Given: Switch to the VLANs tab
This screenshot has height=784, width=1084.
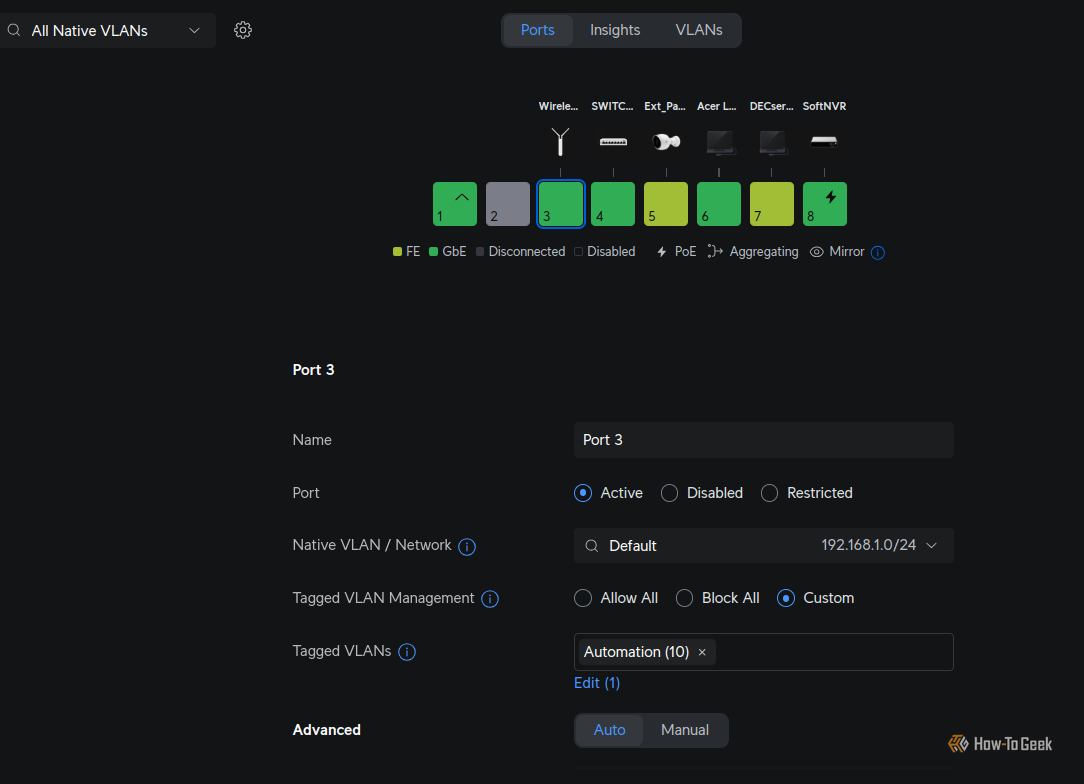Looking at the screenshot, I should point(698,30).
